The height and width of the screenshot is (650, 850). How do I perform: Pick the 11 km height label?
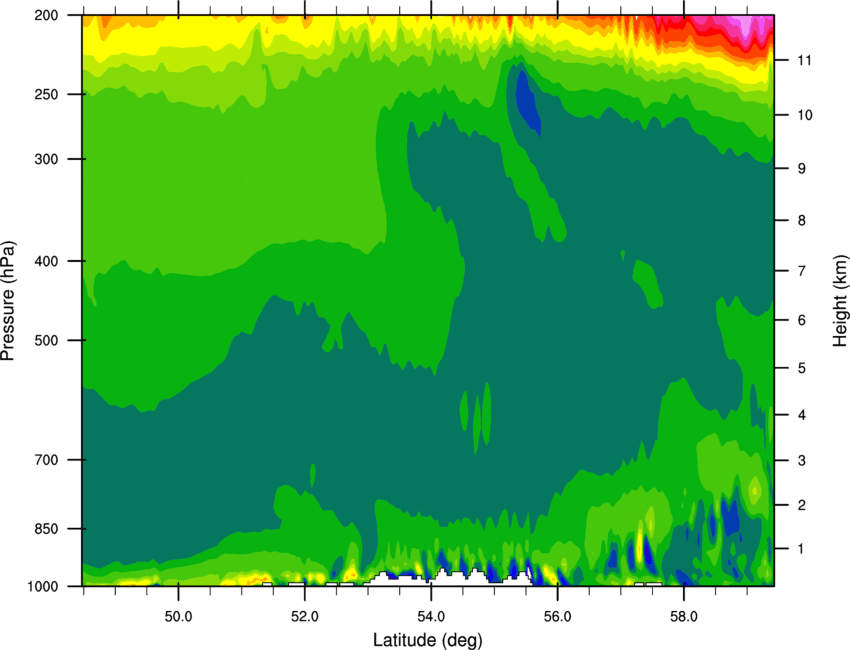(x=805, y=60)
